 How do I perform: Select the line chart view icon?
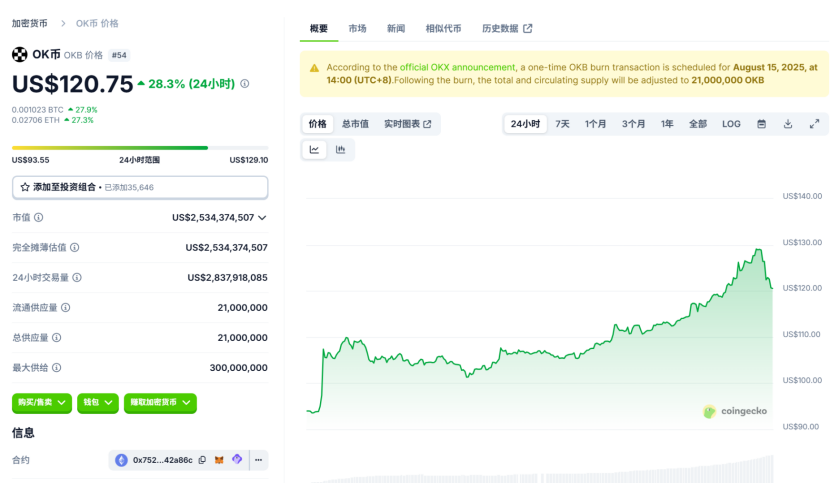coord(314,150)
